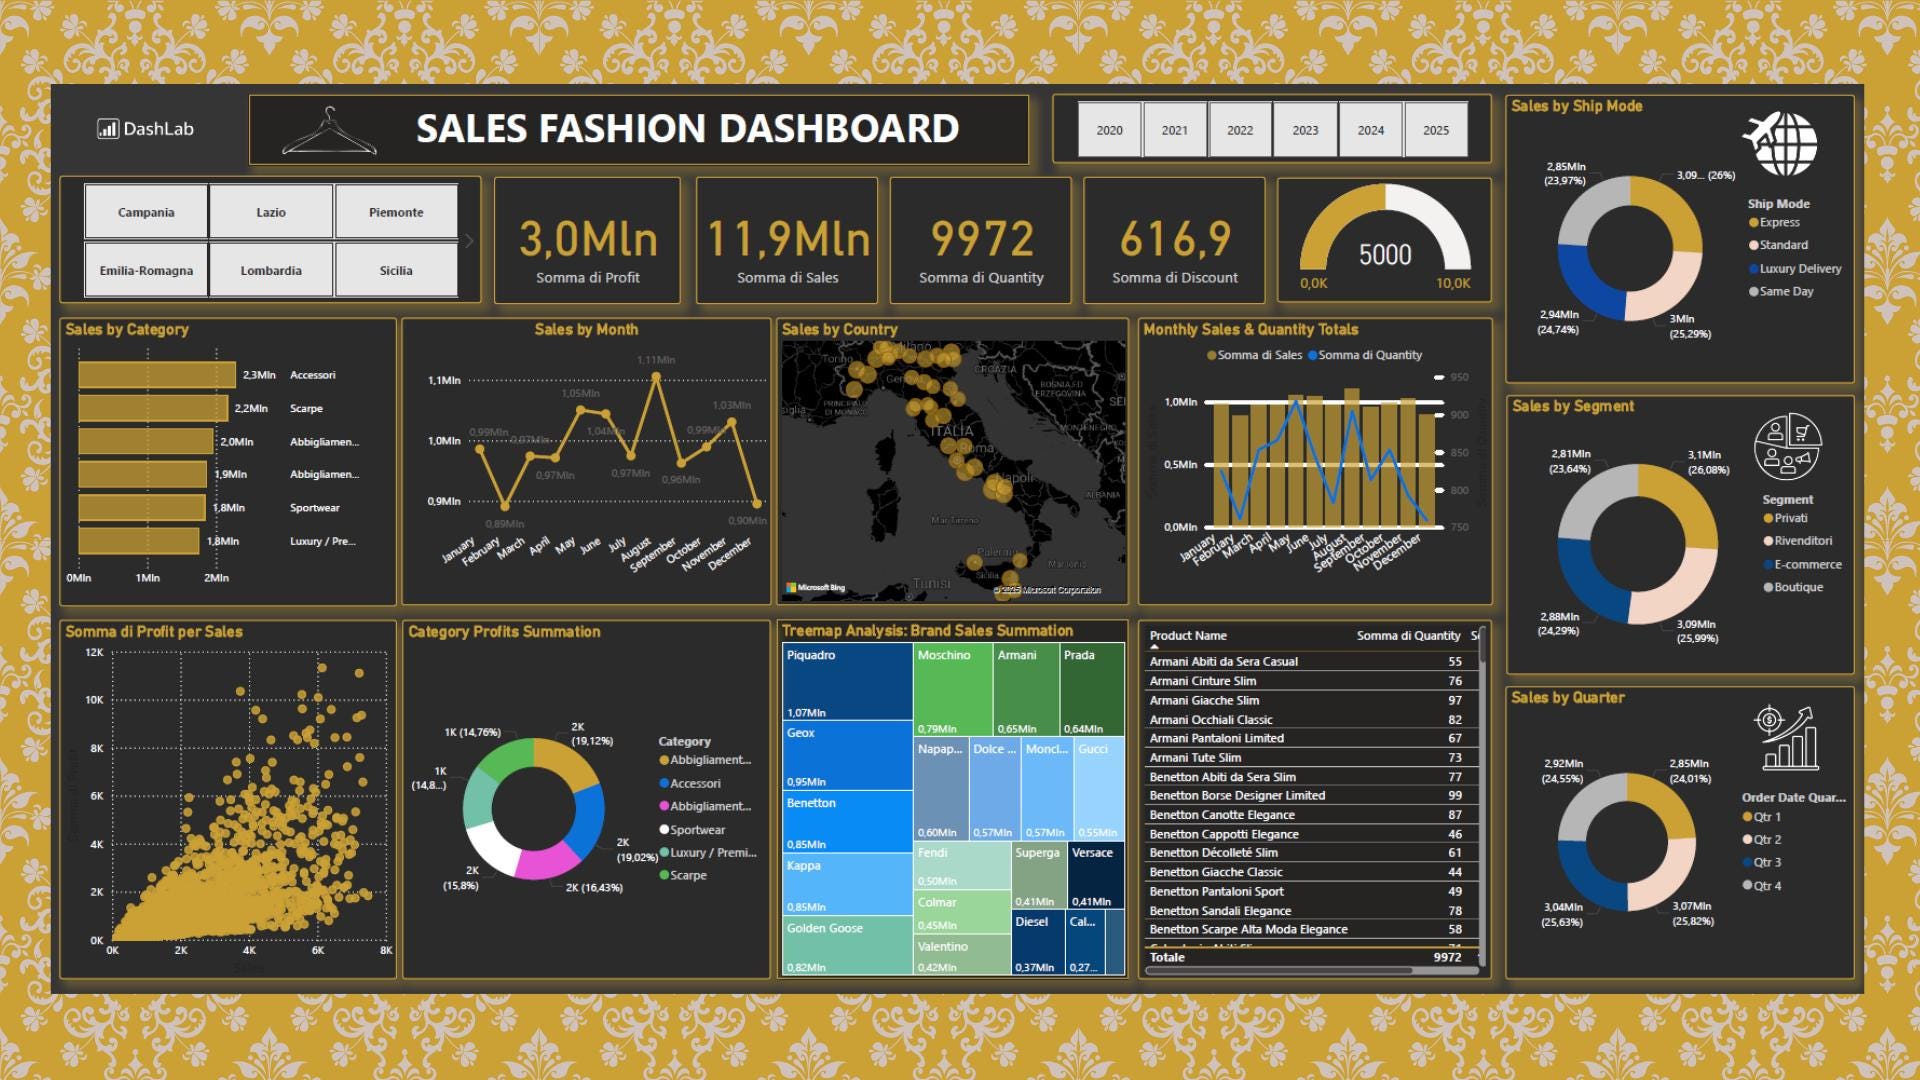Viewport: 1920px width, 1080px height.
Task: Select Qtr 4 legend item
Action: coord(1762,886)
